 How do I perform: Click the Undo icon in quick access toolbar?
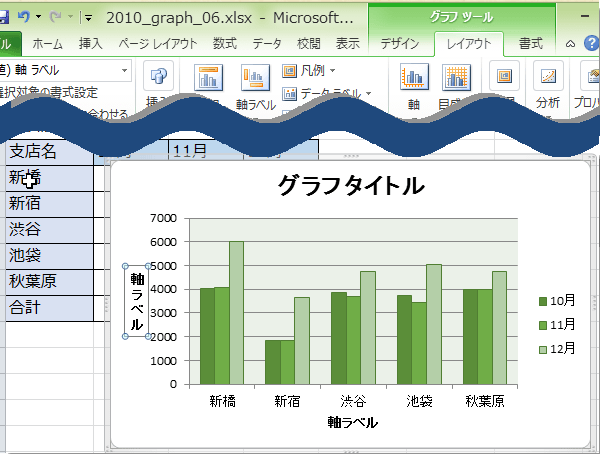click(24, 16)
